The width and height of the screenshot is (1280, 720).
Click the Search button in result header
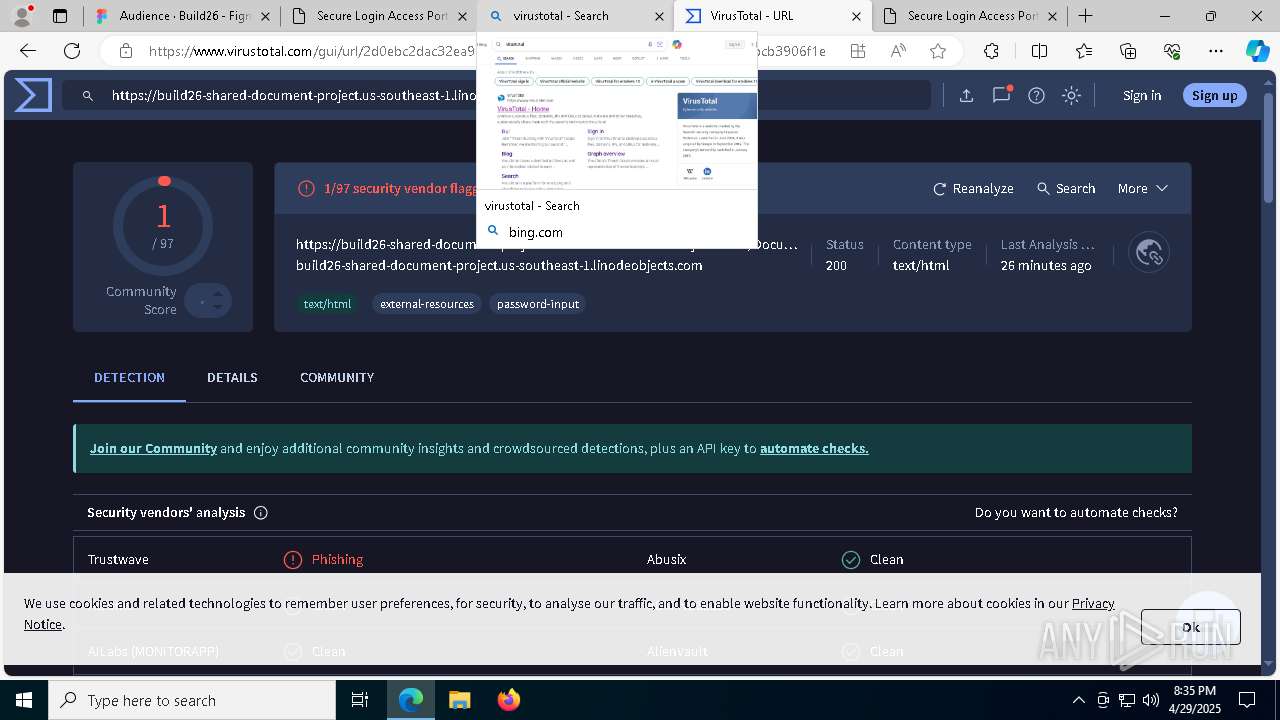point(1066,188)
